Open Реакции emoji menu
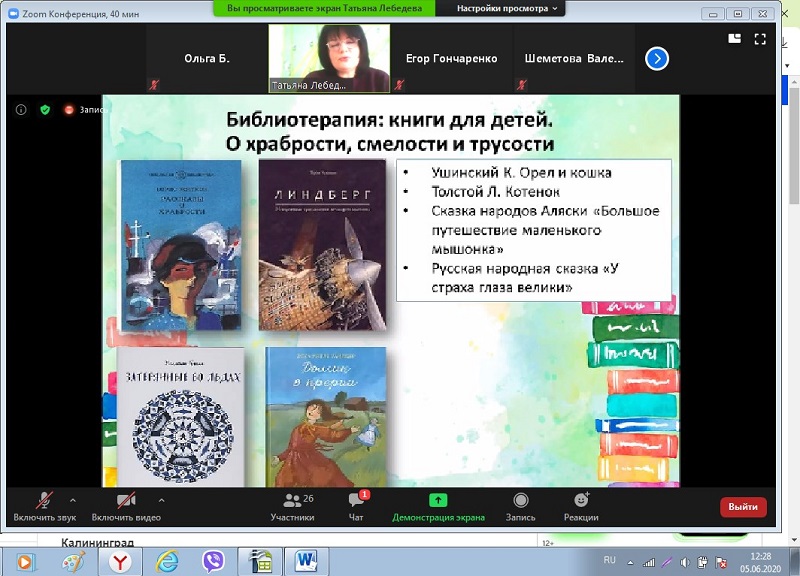The height and width of the screenshot is (576, 800). coord(581,507)
